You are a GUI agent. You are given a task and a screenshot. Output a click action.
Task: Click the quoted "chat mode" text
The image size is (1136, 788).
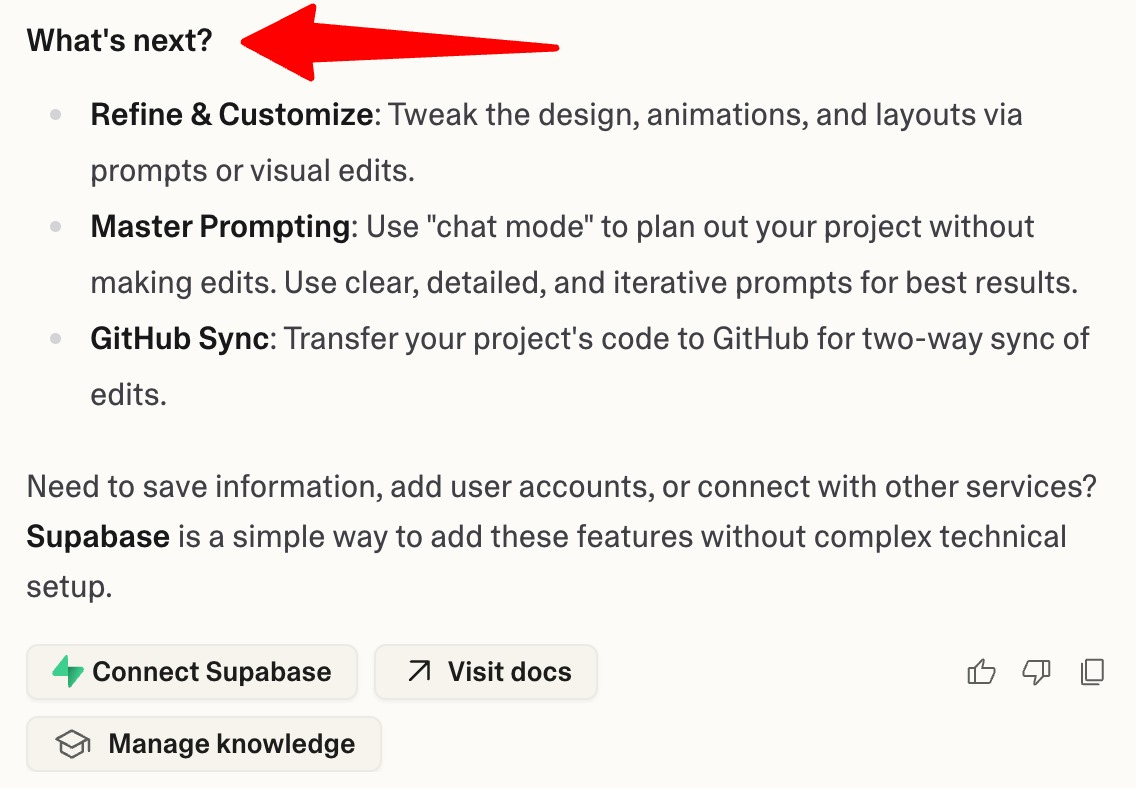click(x=509, y=227)
